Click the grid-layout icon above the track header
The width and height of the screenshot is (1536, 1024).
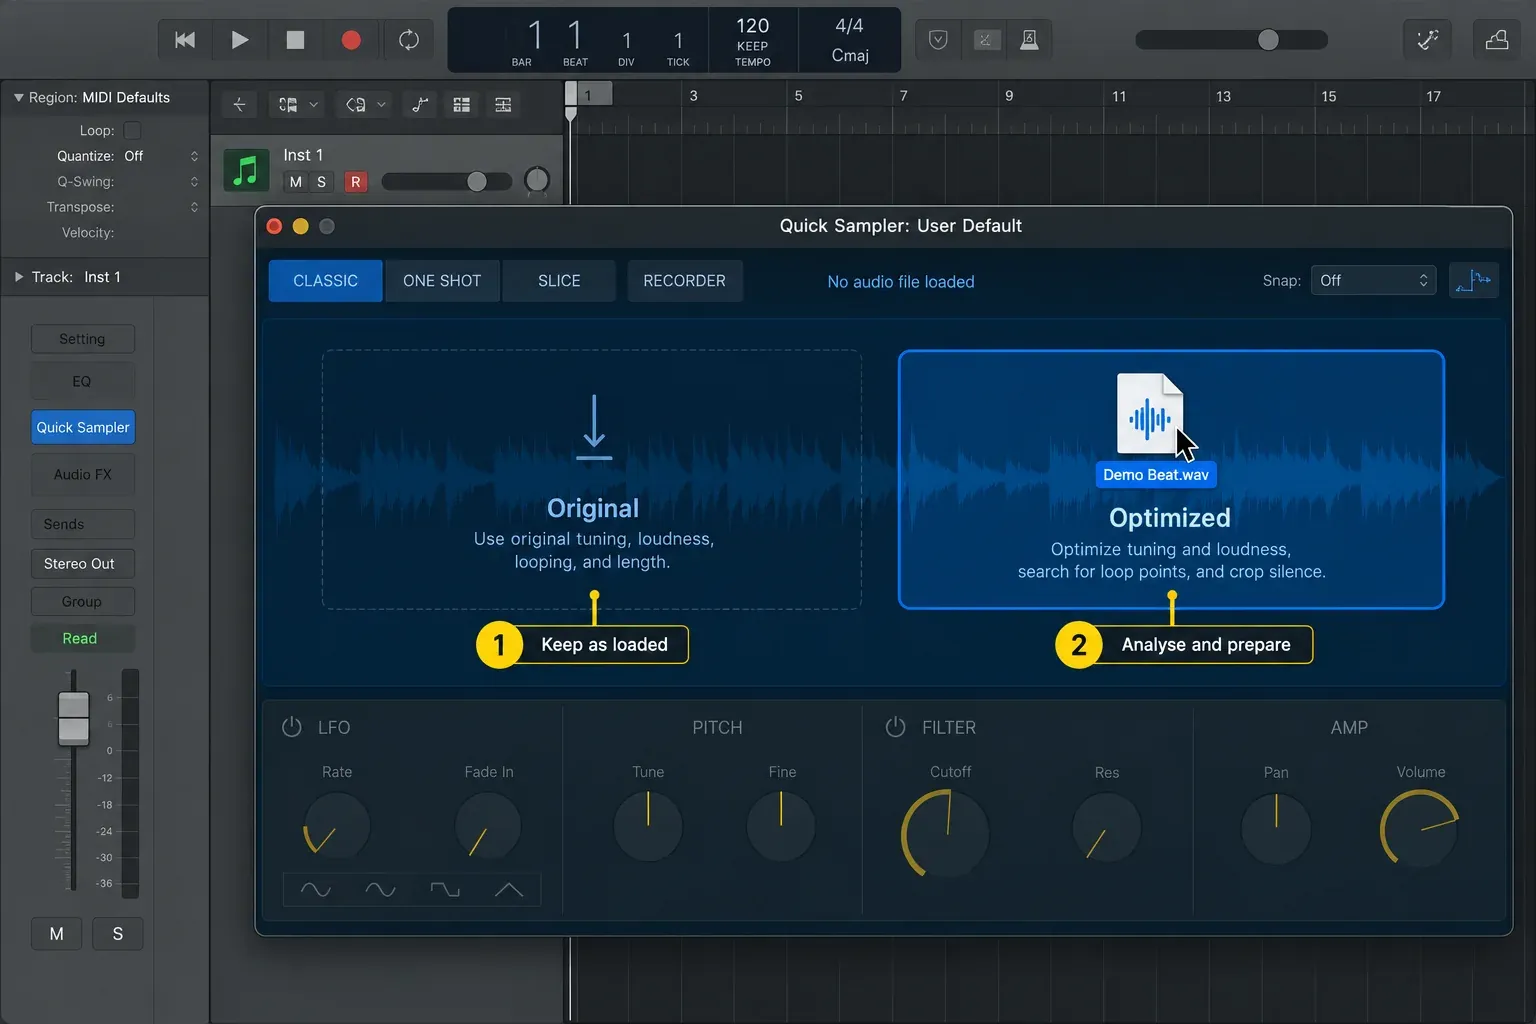coord(461,105)
